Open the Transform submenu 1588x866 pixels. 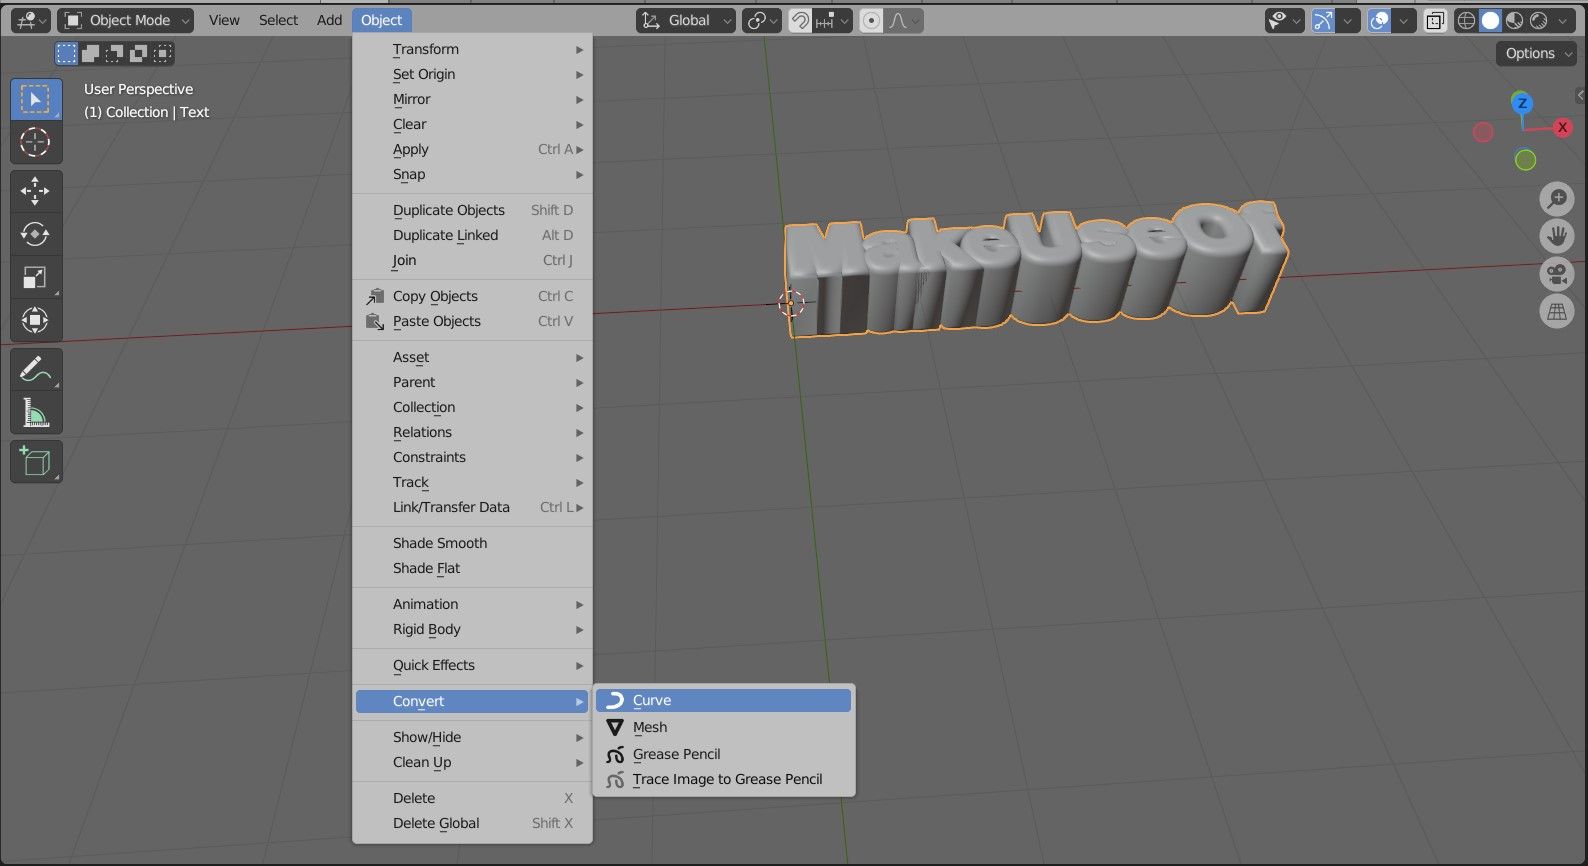coord(472,49)
